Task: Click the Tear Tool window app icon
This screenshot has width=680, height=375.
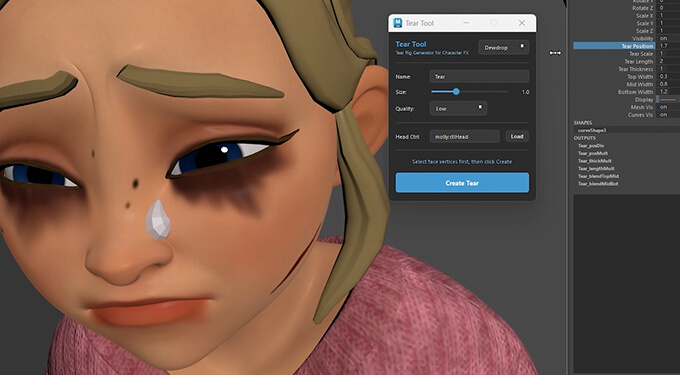Action: (397, 23)
